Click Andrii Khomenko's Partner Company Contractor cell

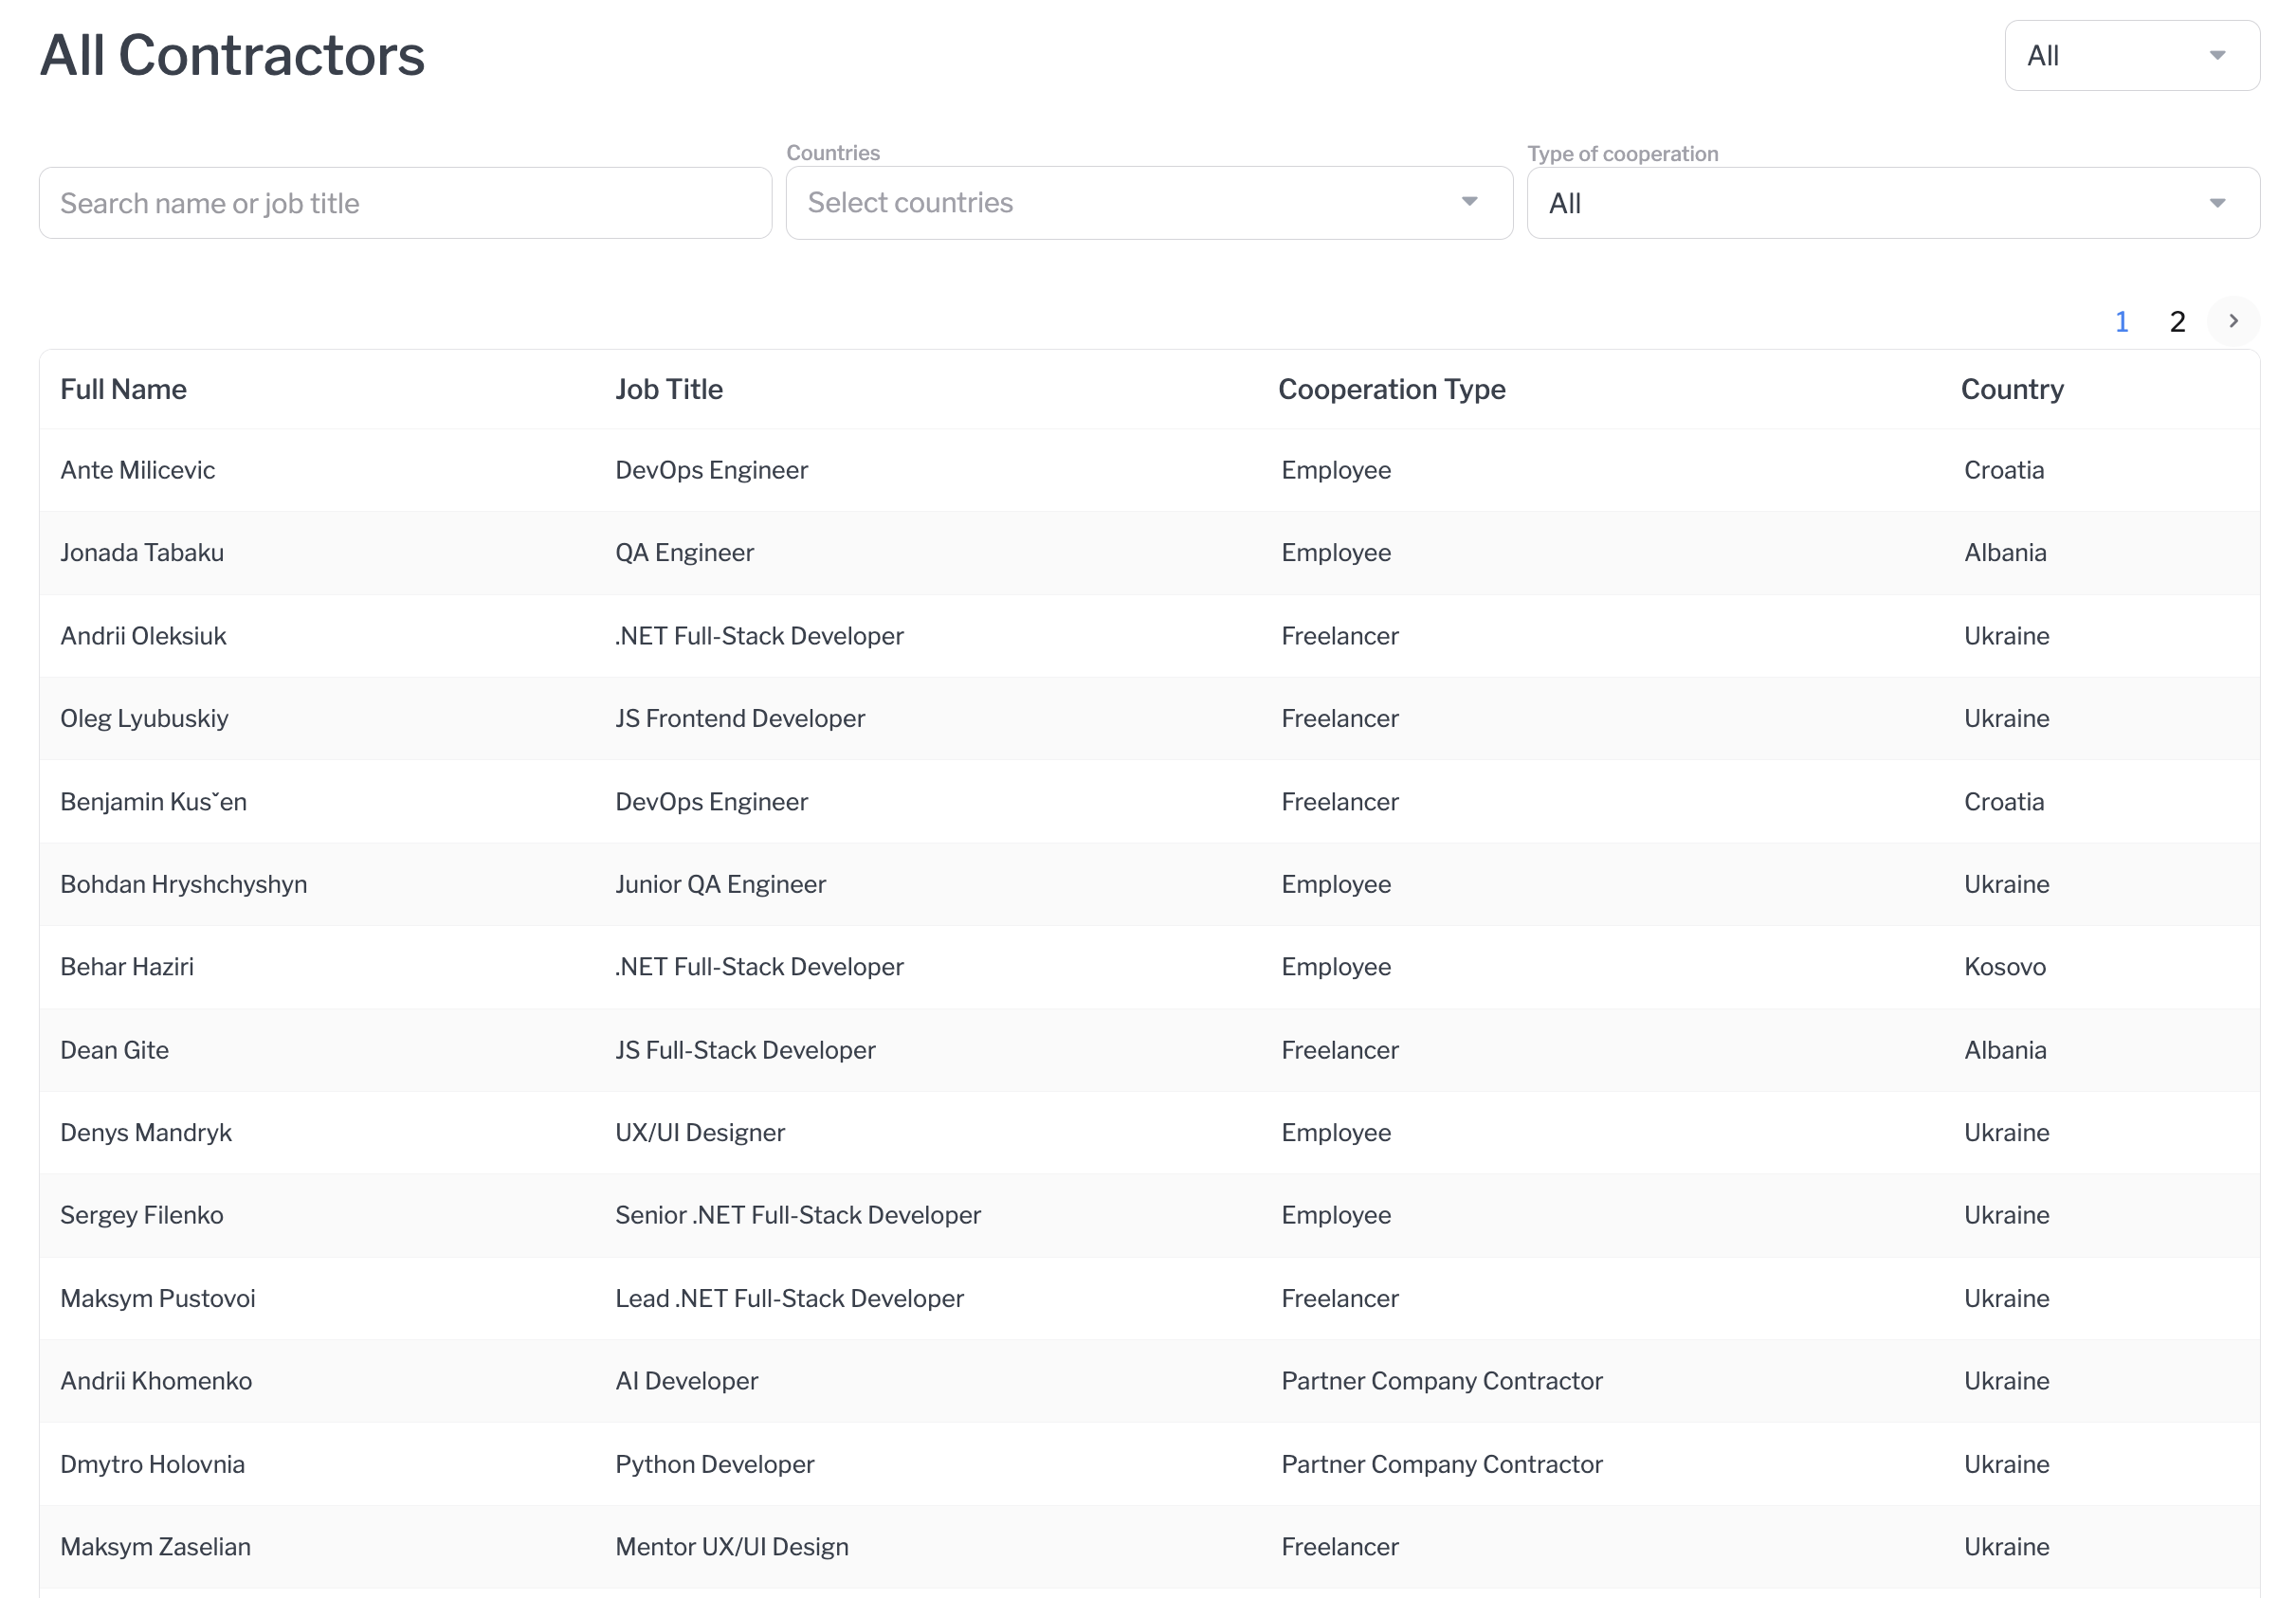click(x=1442, y=1381)
